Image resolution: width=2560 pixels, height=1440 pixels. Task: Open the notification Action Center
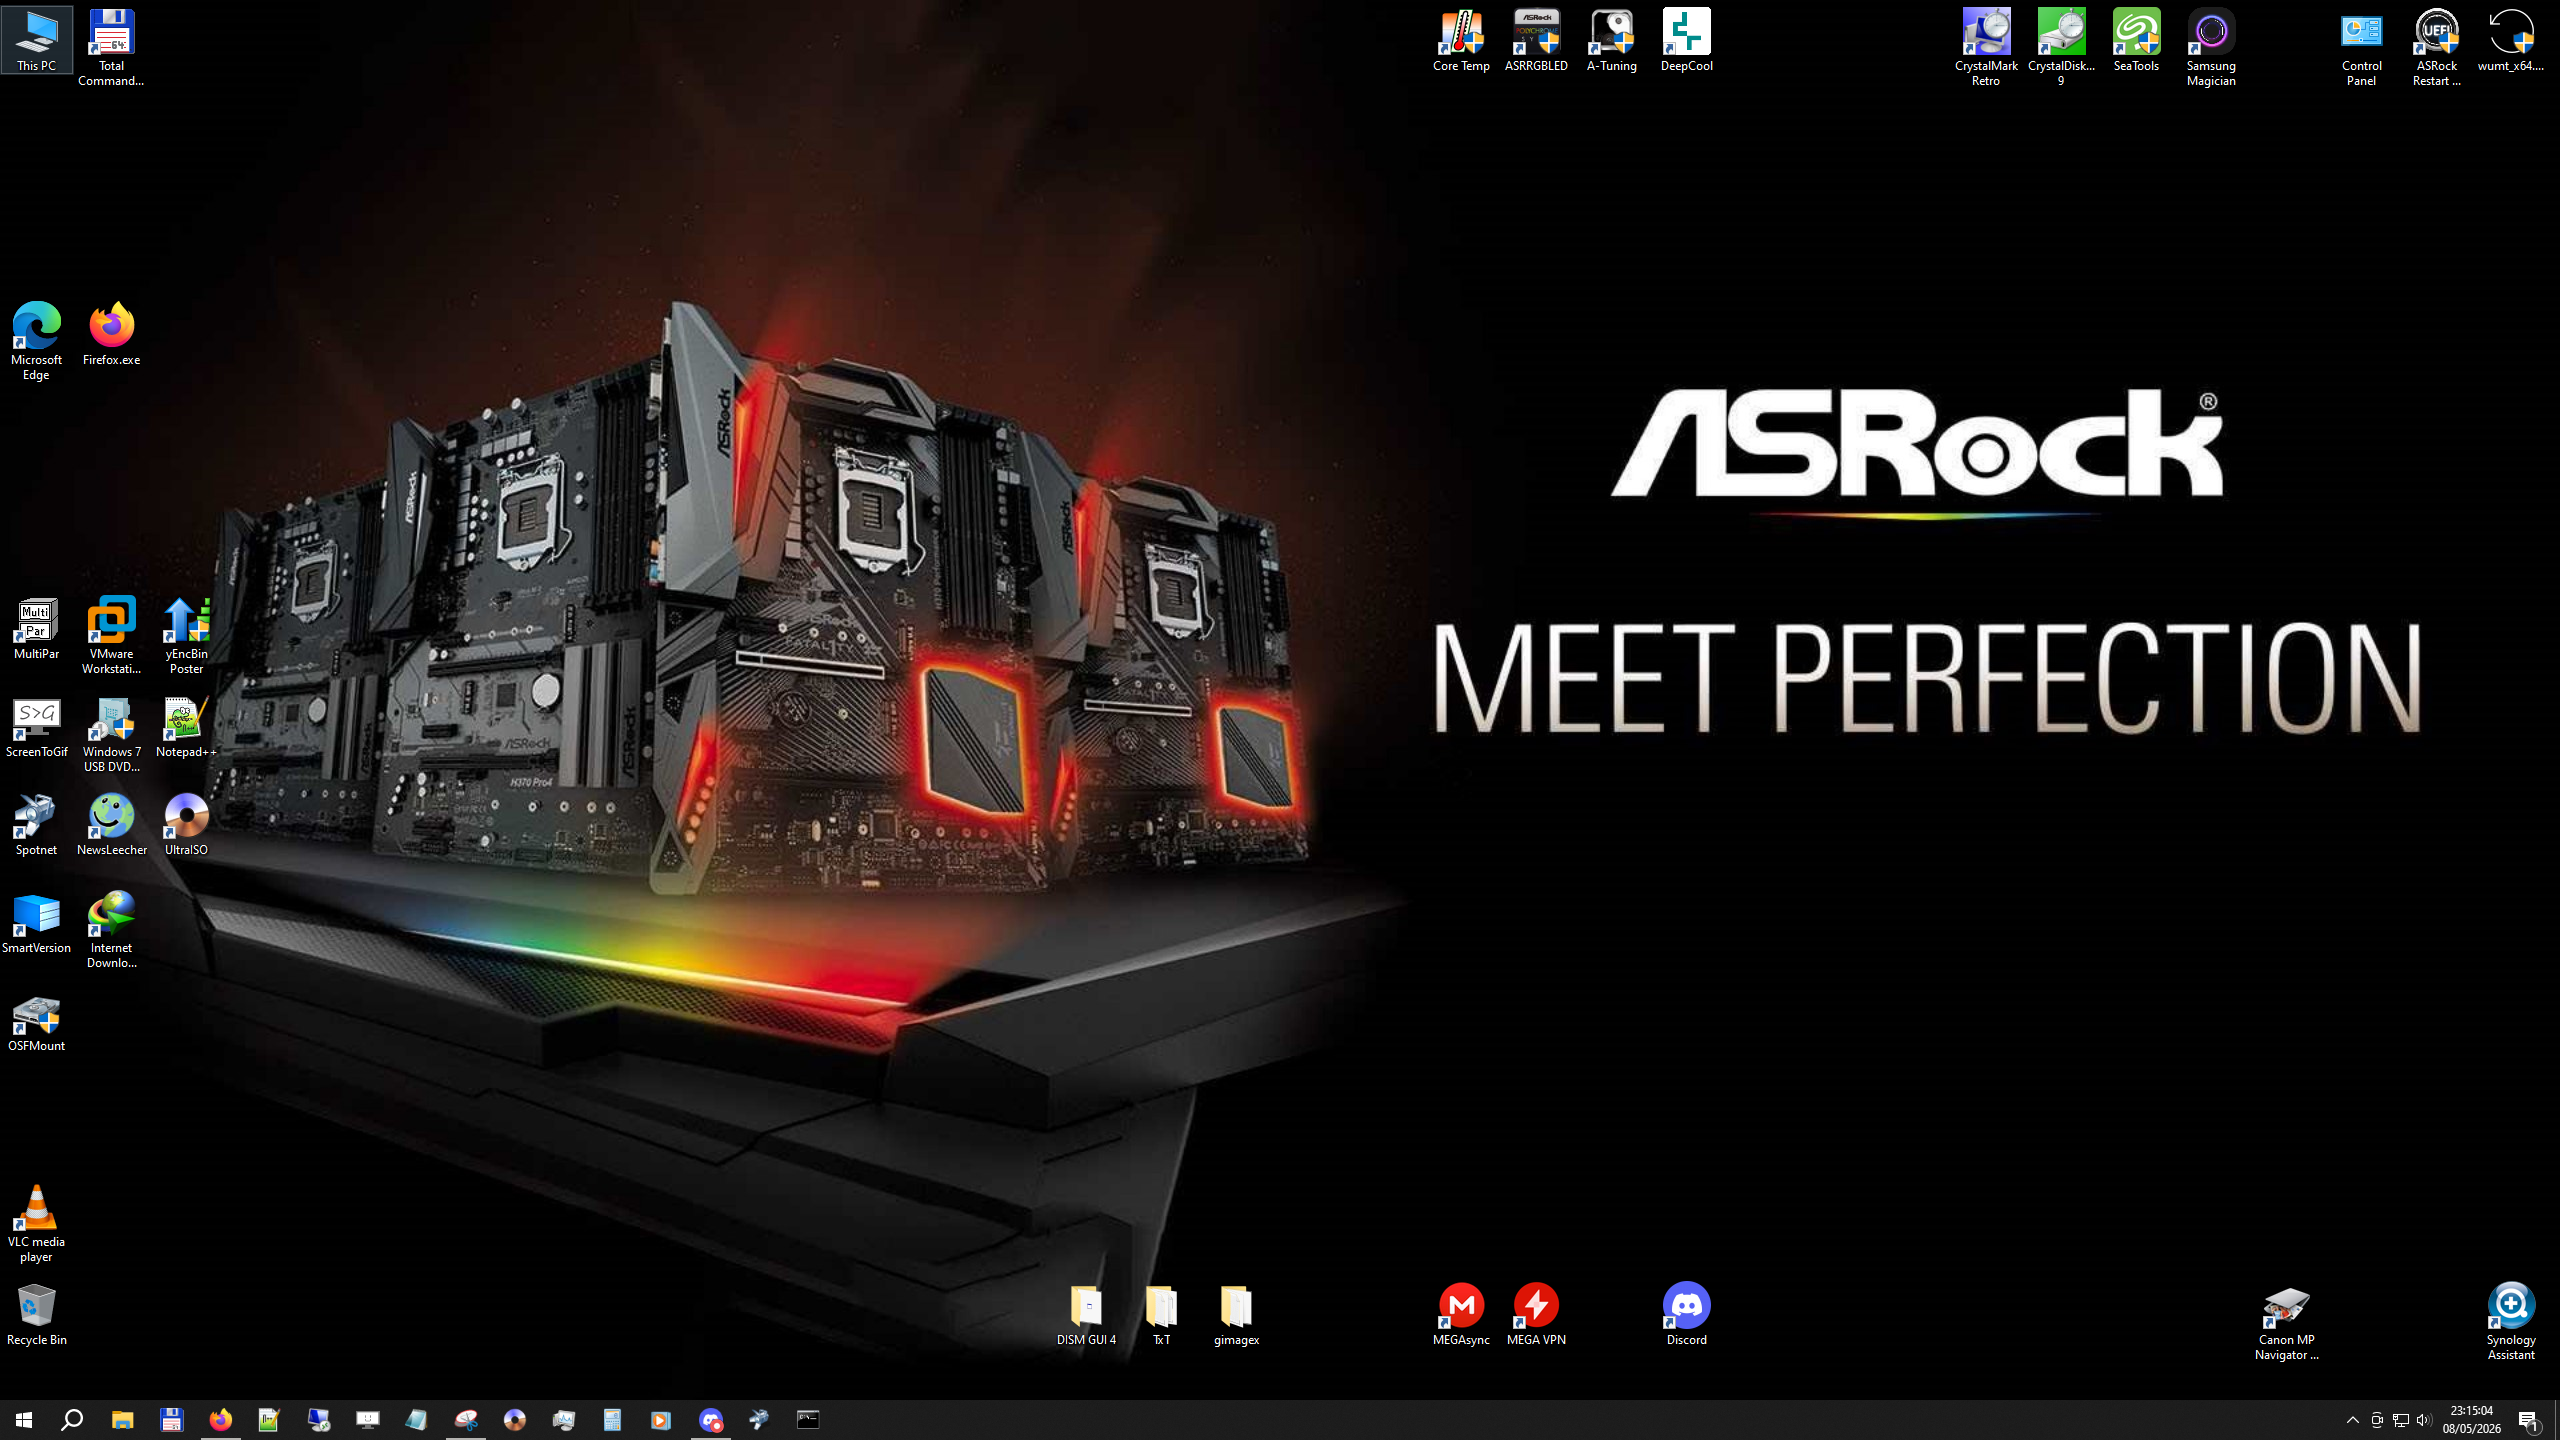[x=2530, y=1420]
